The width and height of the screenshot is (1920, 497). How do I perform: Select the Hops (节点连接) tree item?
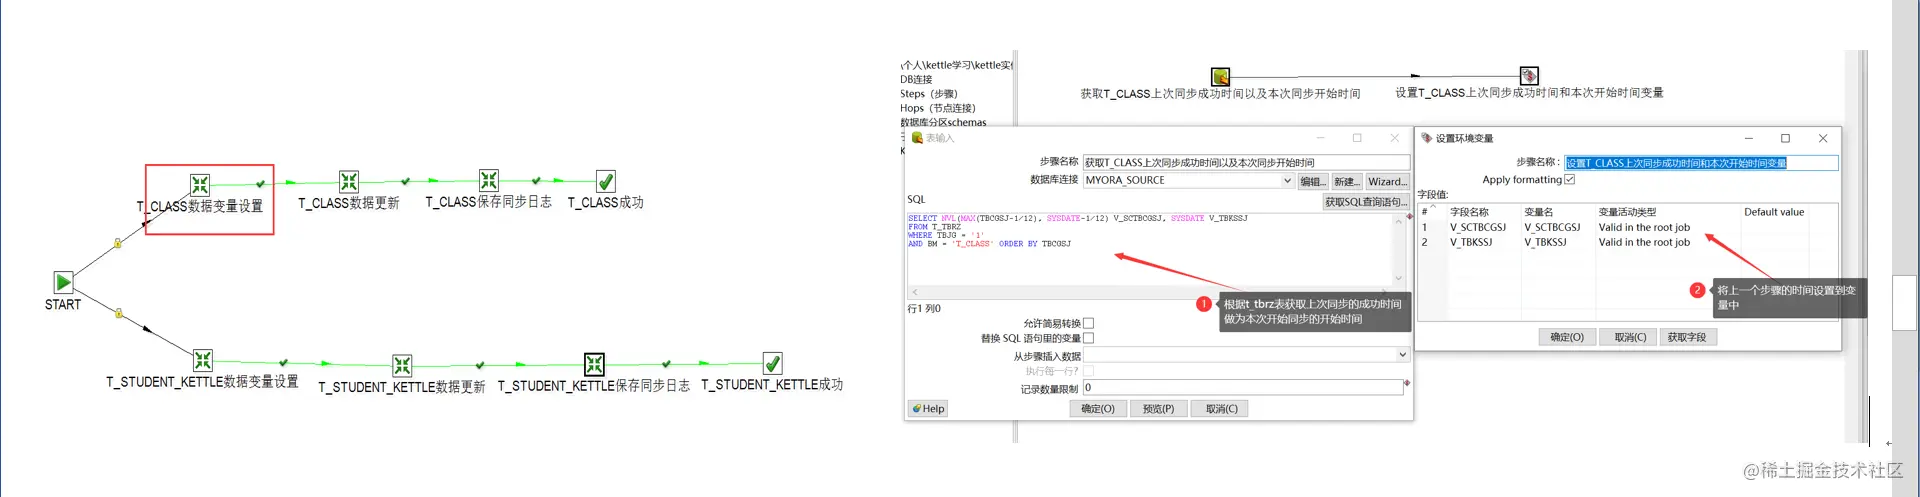[x=938, y=108]
